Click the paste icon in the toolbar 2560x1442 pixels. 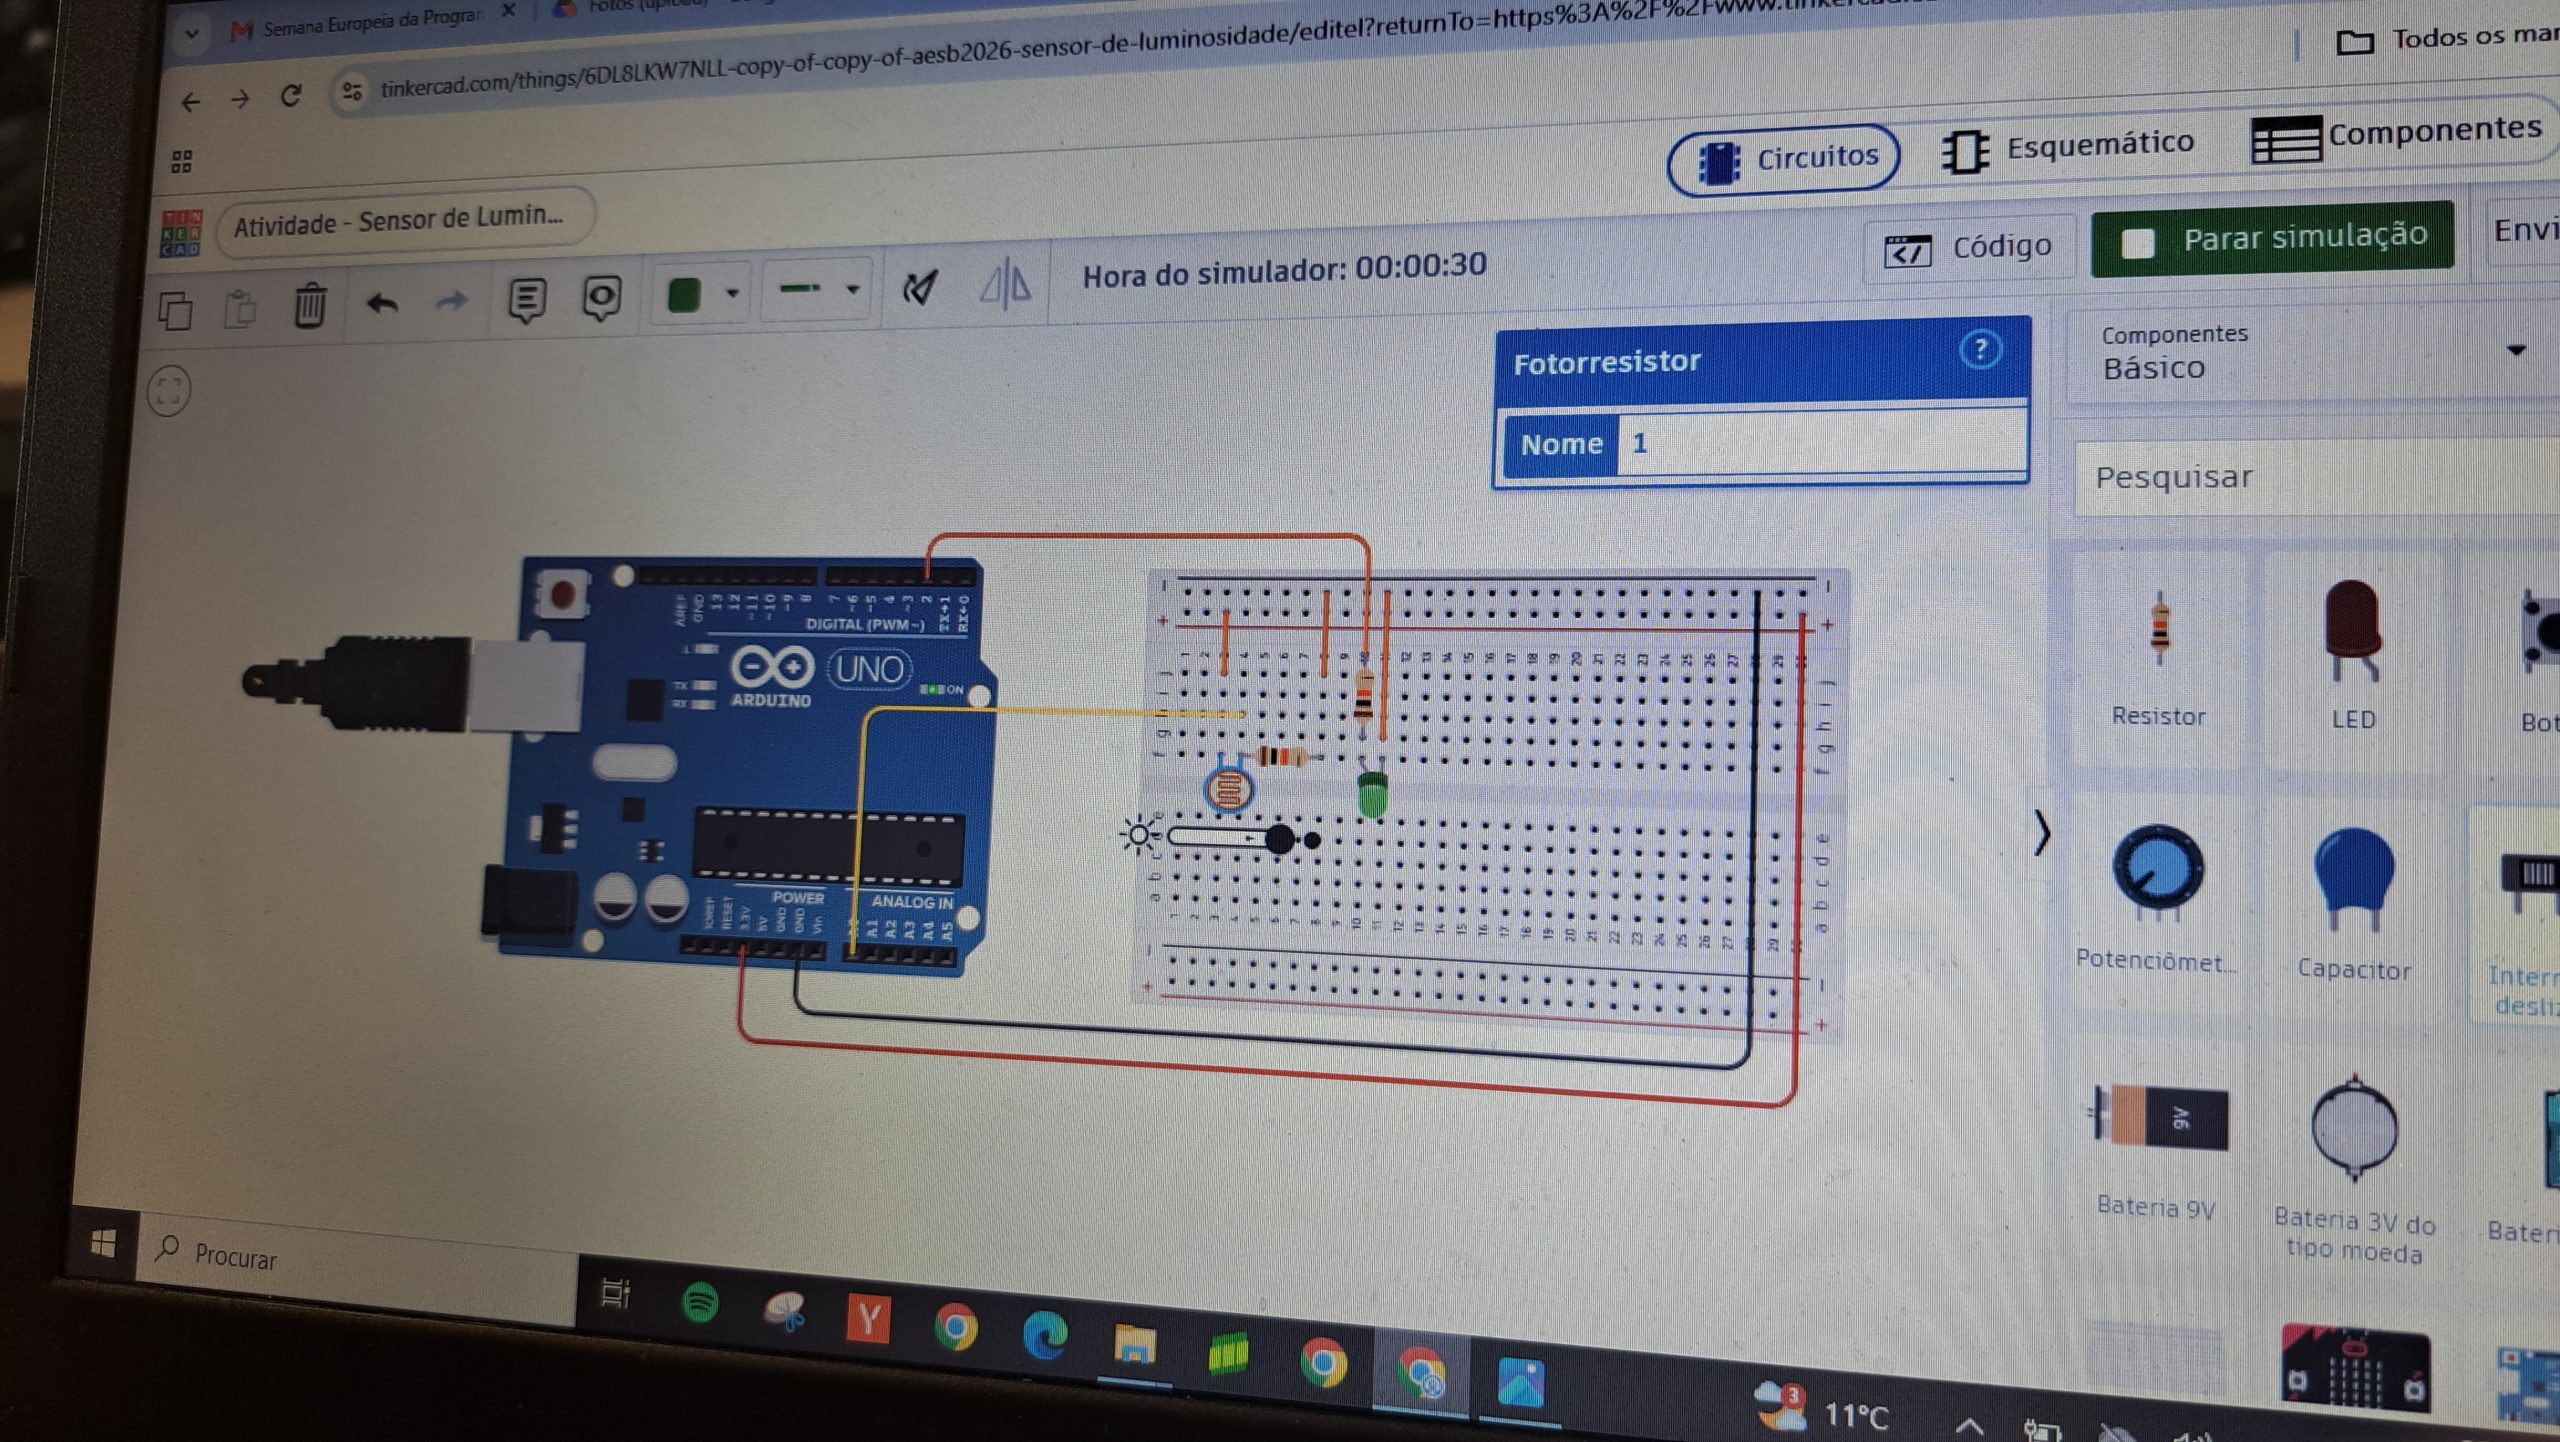click(x=240, y=308)
